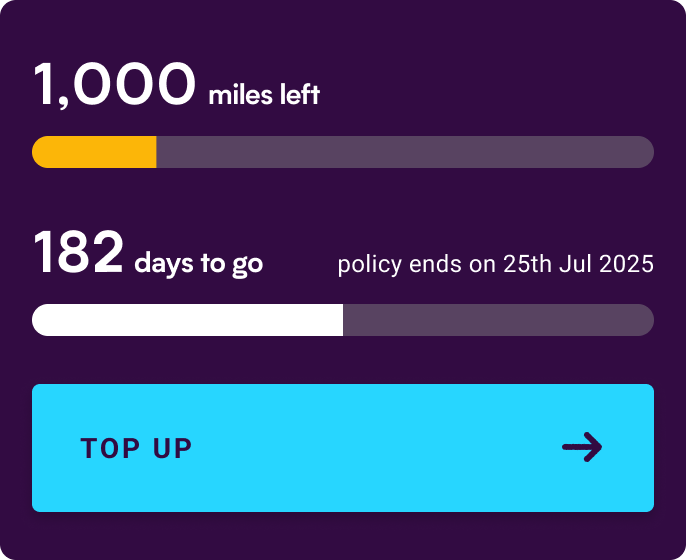Click the rounded right end of the miles bar

point(647,152)
